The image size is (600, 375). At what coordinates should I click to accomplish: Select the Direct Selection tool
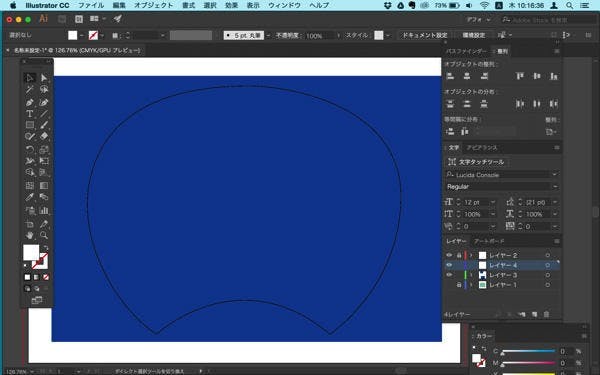coord(44,78)
